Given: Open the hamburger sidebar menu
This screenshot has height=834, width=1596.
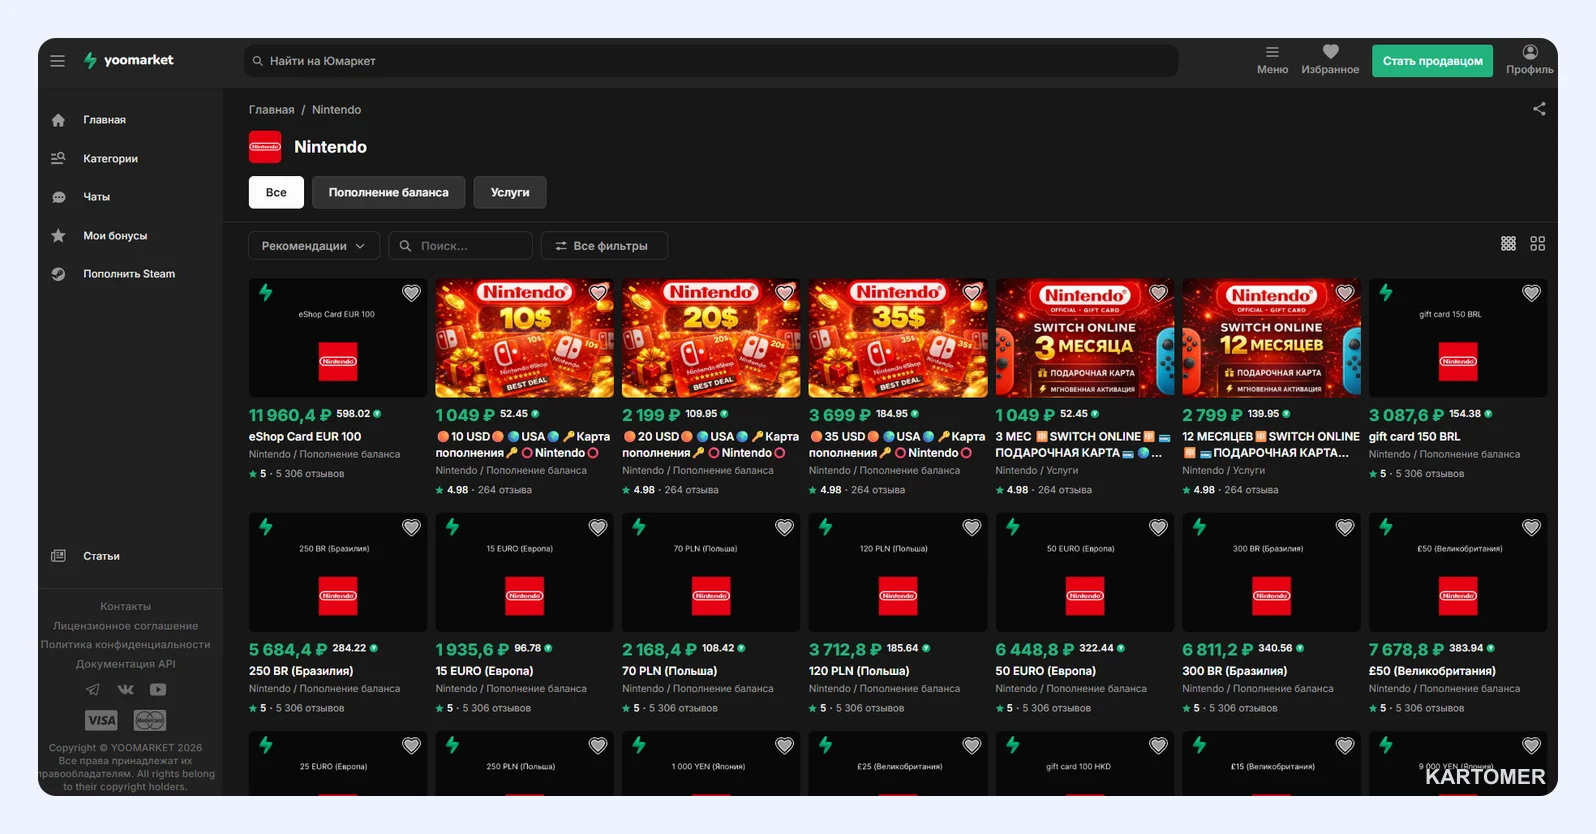Looking at the screenshot, I should pyautogui.click(x=58, y=61).
